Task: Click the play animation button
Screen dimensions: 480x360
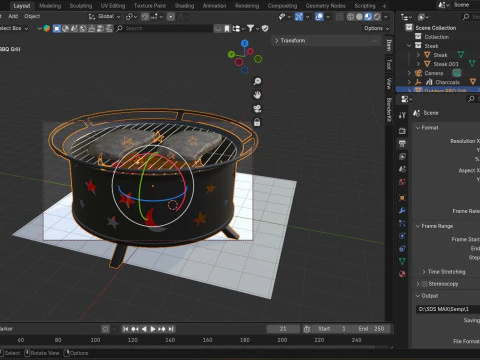Action: pyautogui.click(x=153, y=329)
